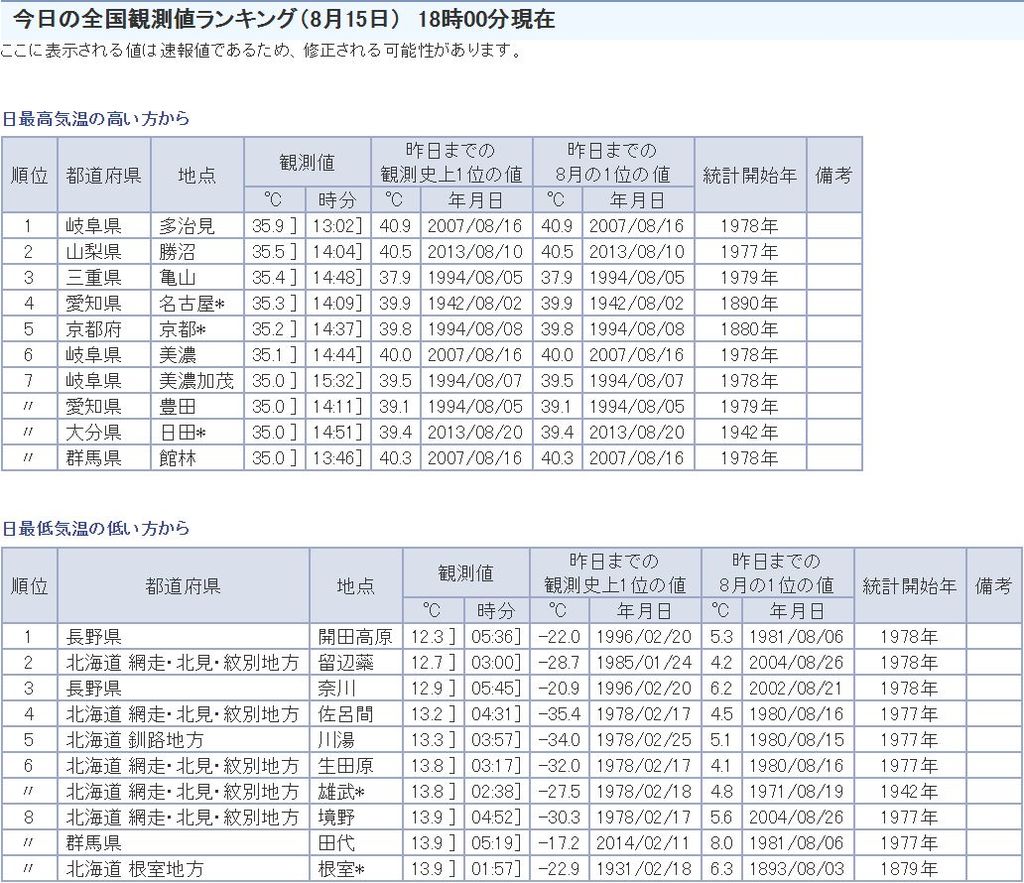Open the 多治見 station entry
This screenshot has height=883, width=1024.
pos(187,226)
